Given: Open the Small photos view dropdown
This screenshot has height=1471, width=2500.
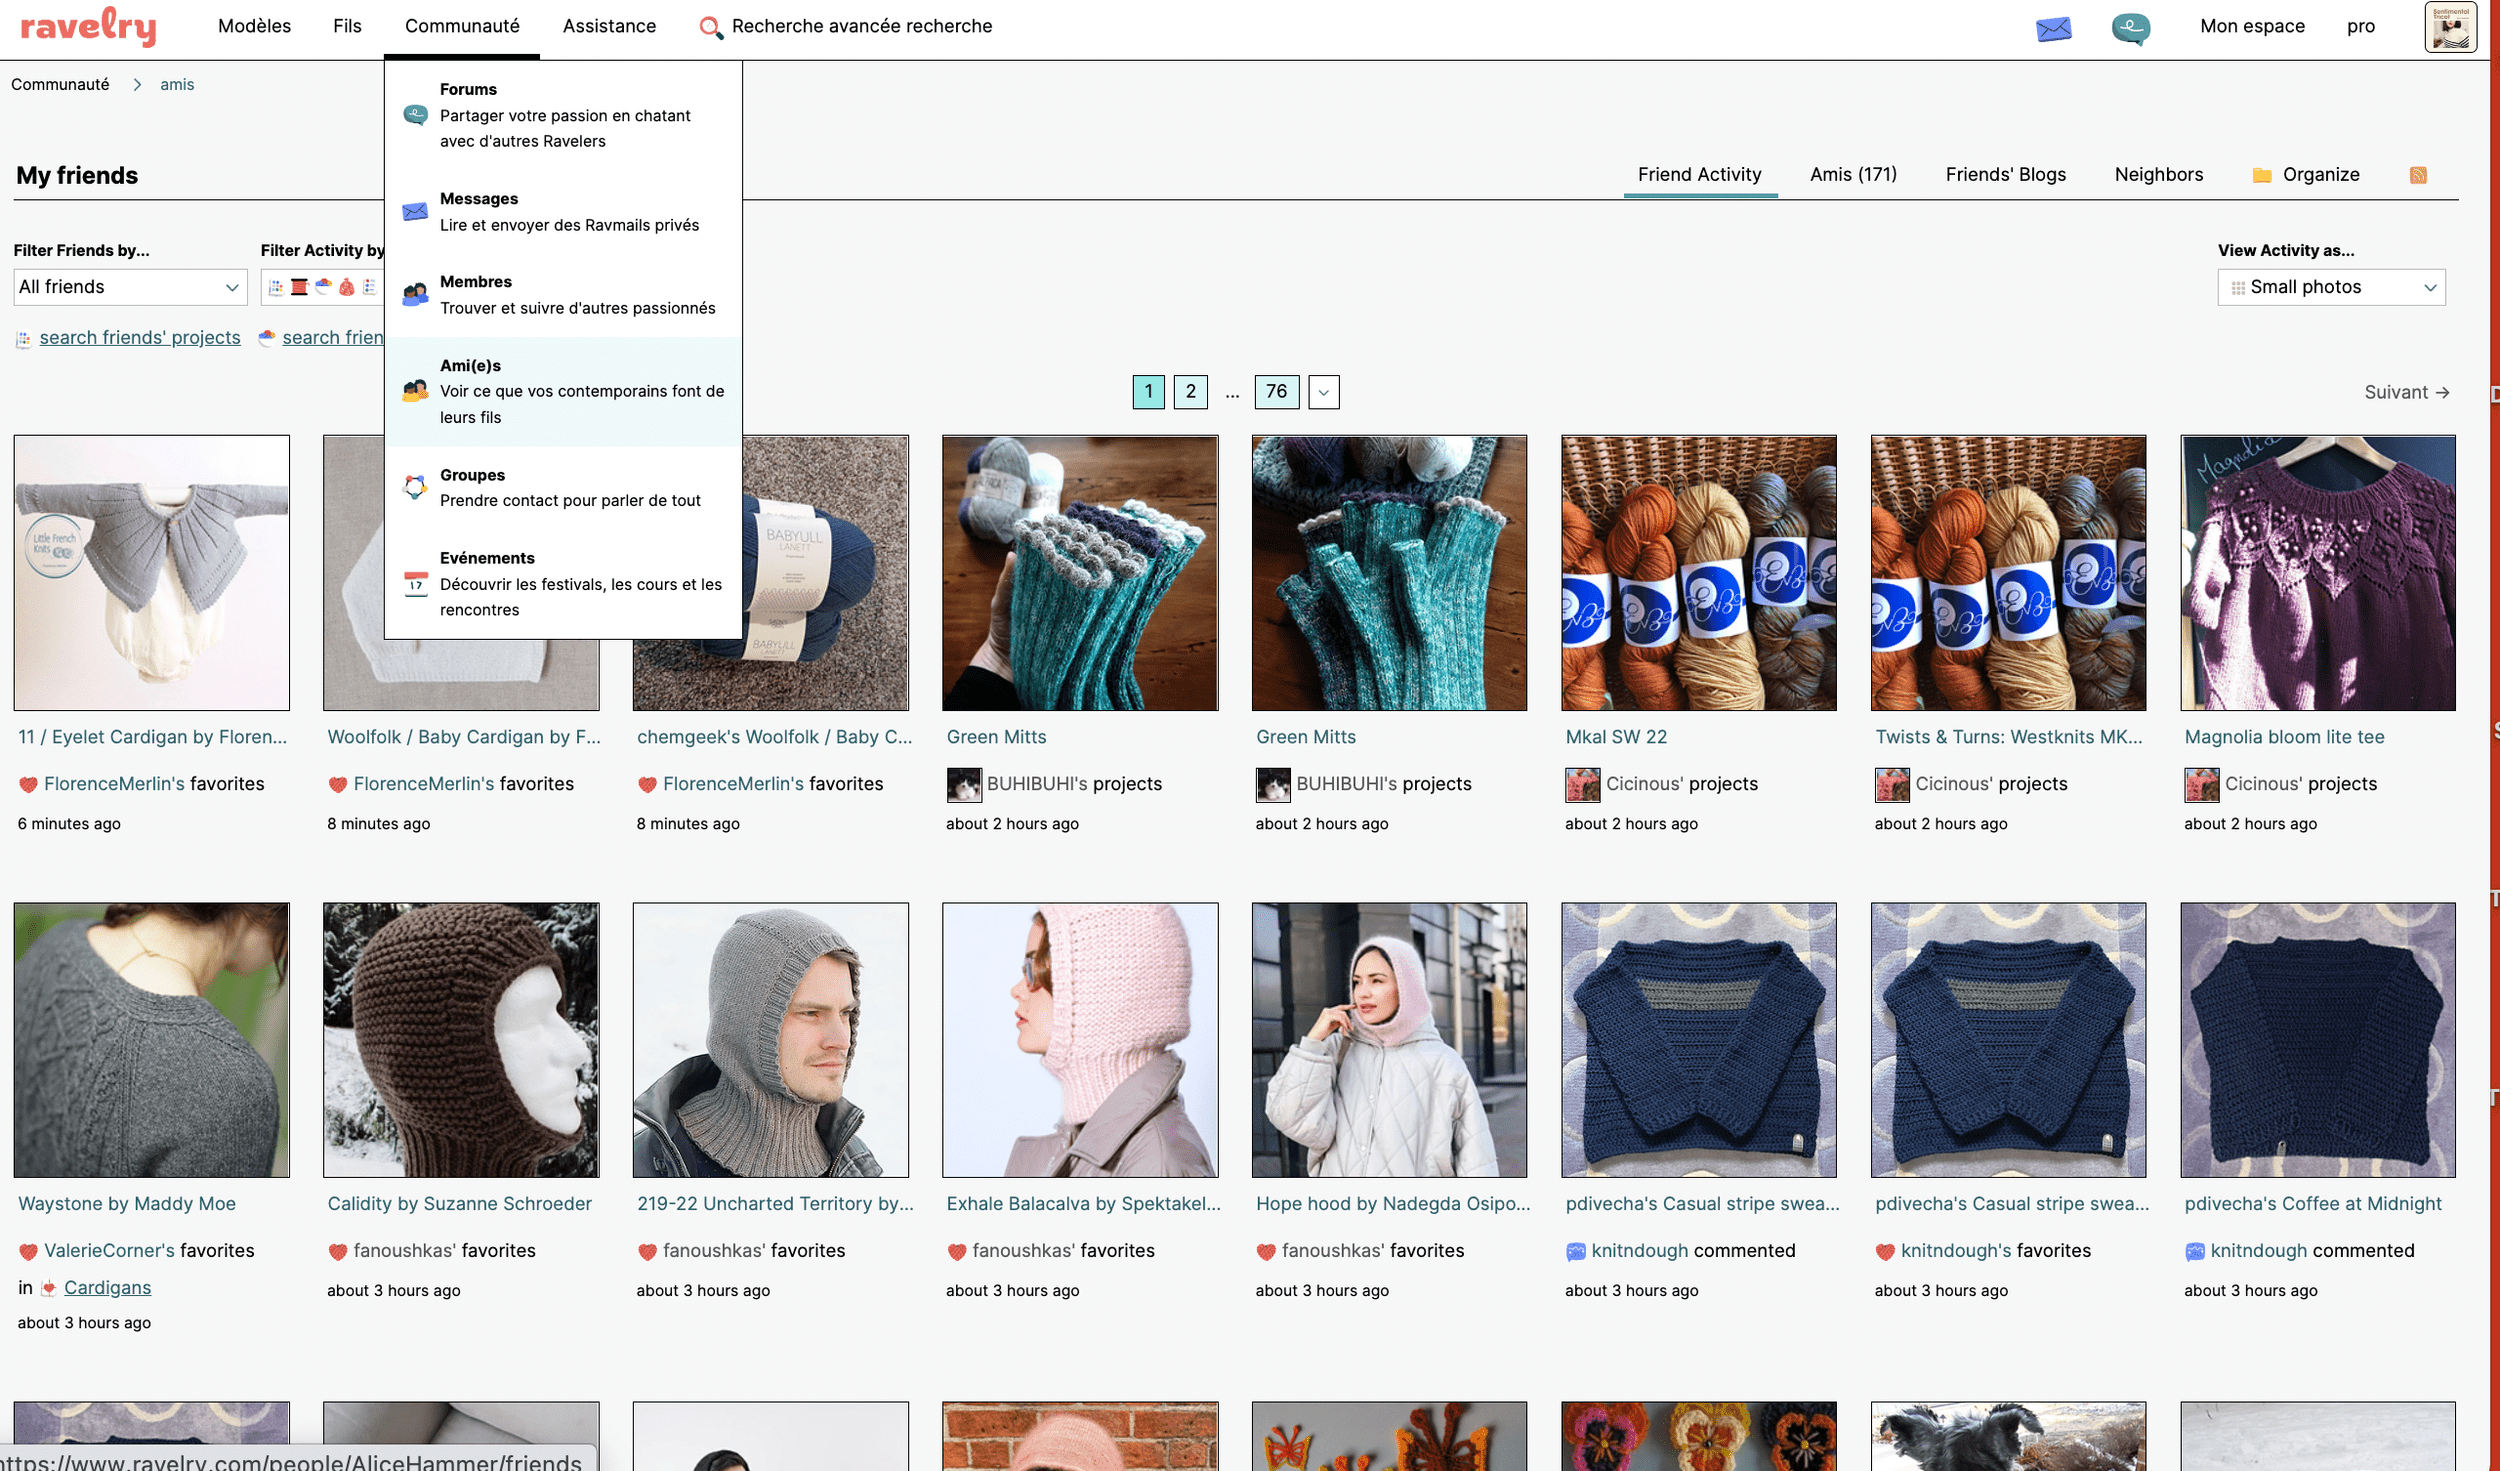Looking at the screenshot, I should pyautogui.click(x=2330, y=287).
